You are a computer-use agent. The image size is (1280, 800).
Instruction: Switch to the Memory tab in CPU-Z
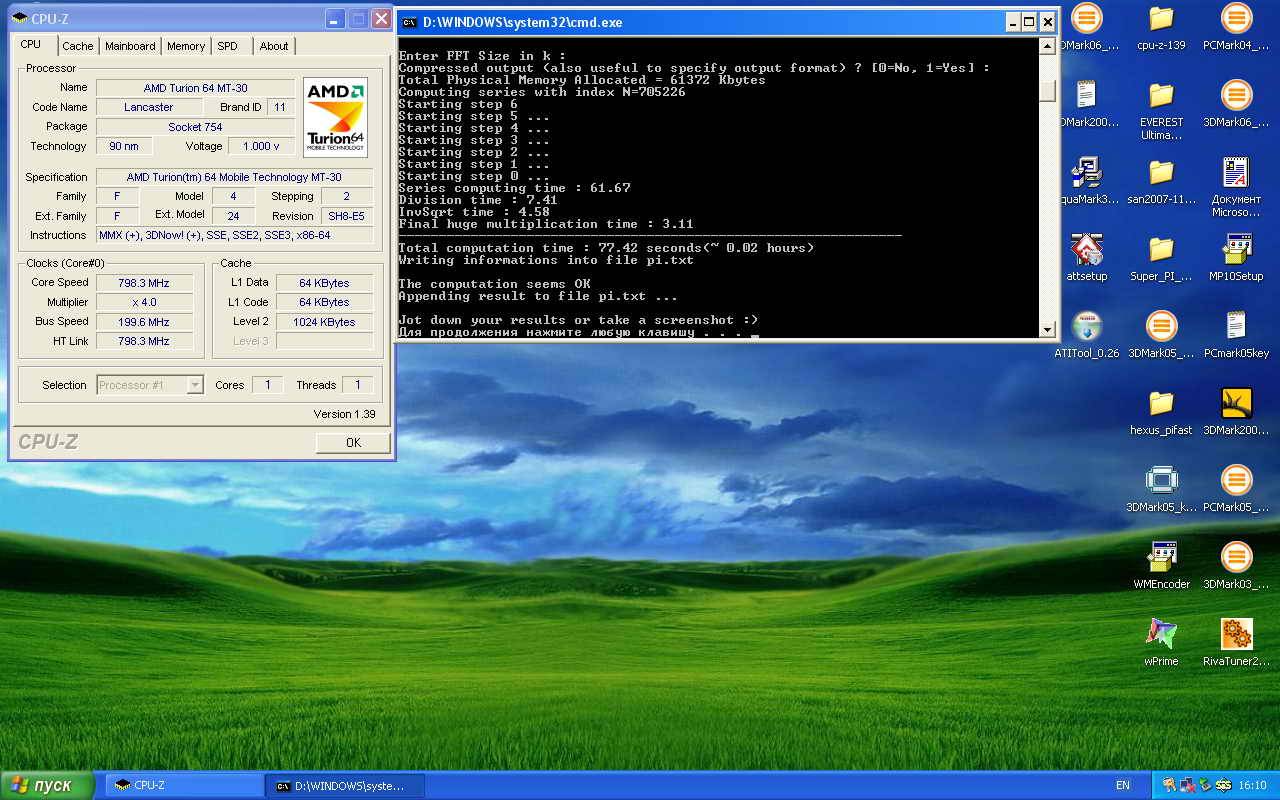[x=186, y=46]
